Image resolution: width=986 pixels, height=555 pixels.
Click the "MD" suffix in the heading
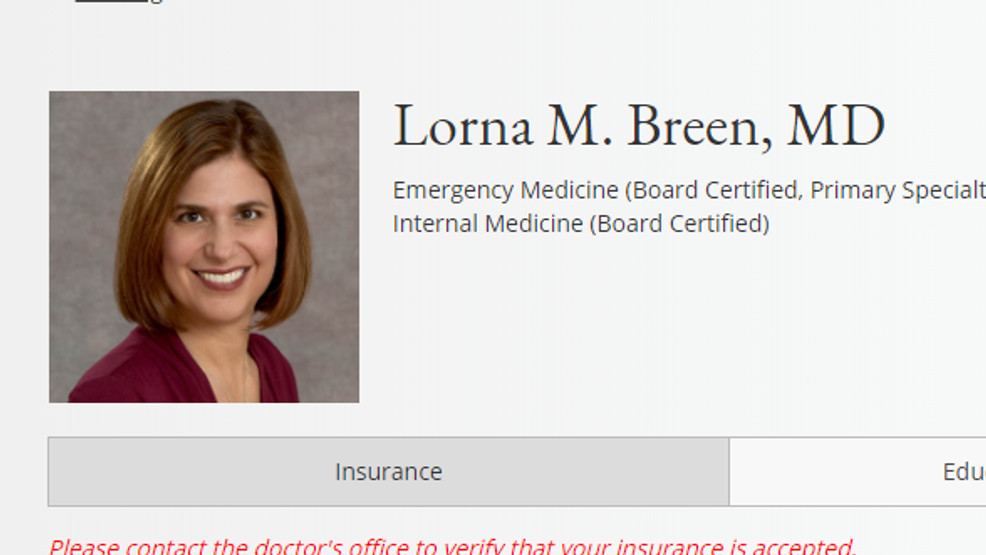[836, 126]
